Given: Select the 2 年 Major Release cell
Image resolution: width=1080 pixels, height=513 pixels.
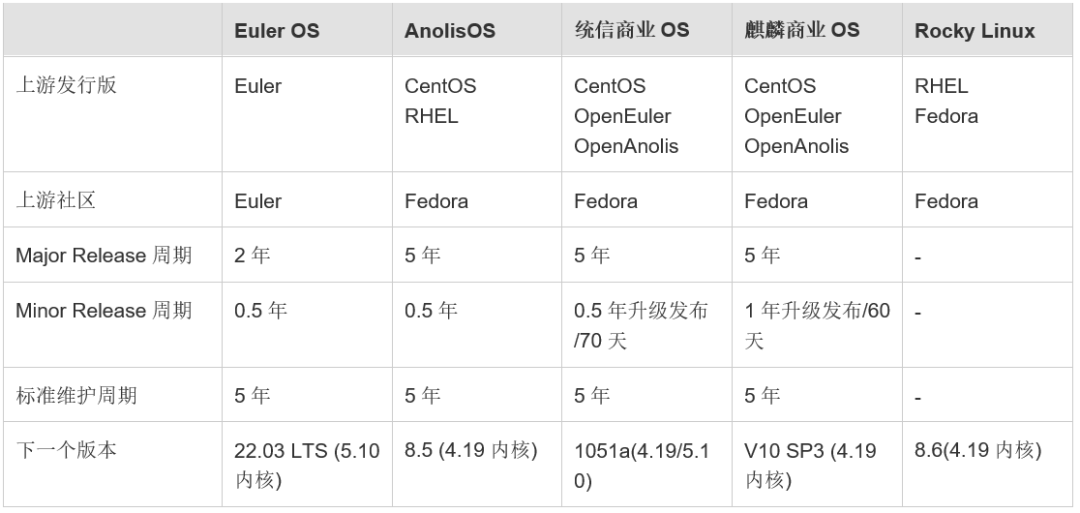Looking at the screenshot, I should (x=252, y=256).
